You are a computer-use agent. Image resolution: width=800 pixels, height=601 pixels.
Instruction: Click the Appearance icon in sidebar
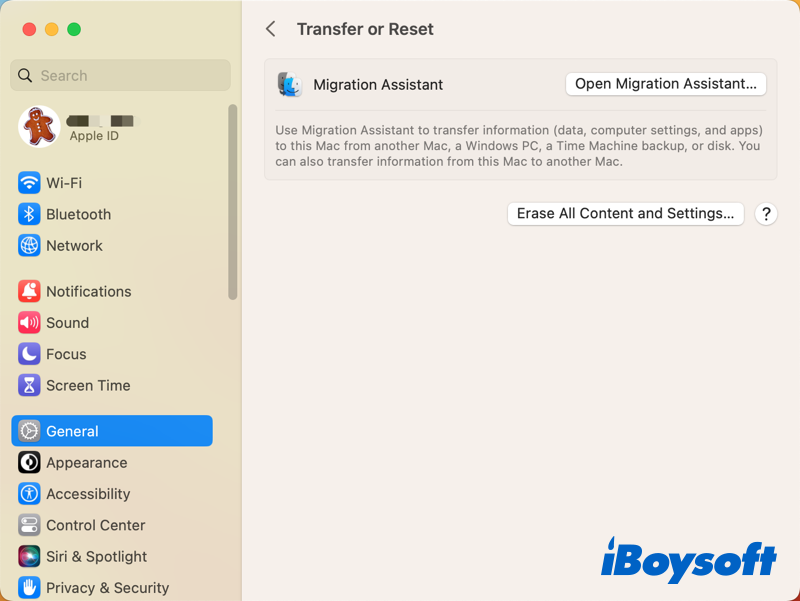coord(29,462)
